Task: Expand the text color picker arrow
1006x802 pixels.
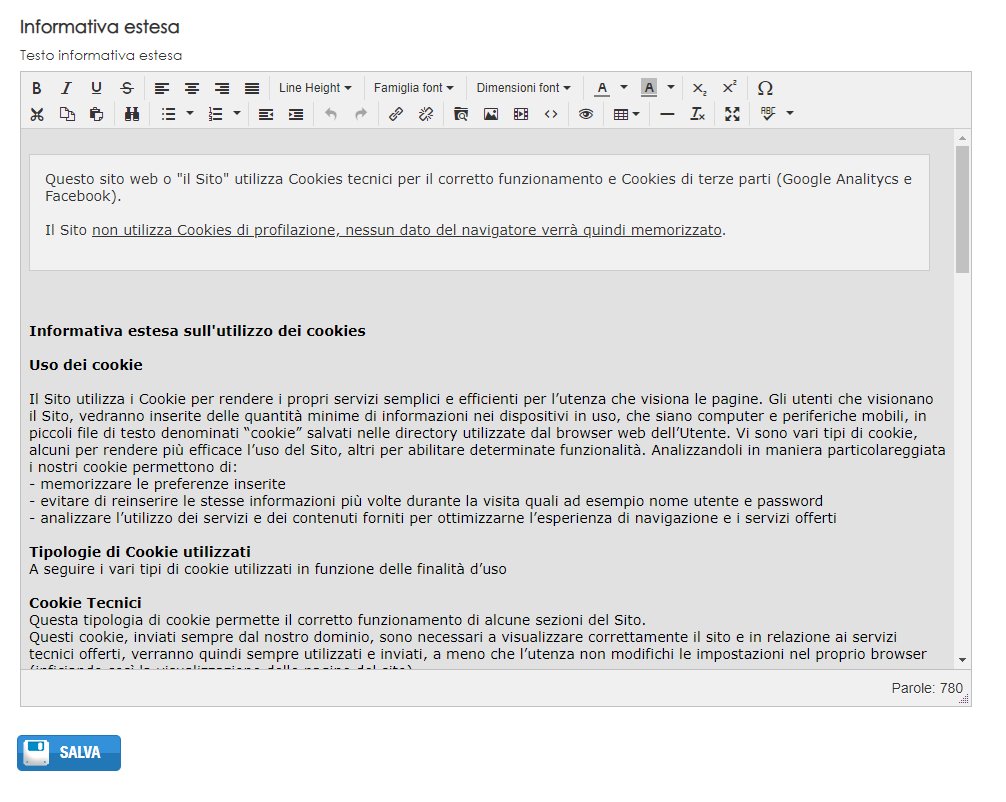Action: click(x=623, y=87)
